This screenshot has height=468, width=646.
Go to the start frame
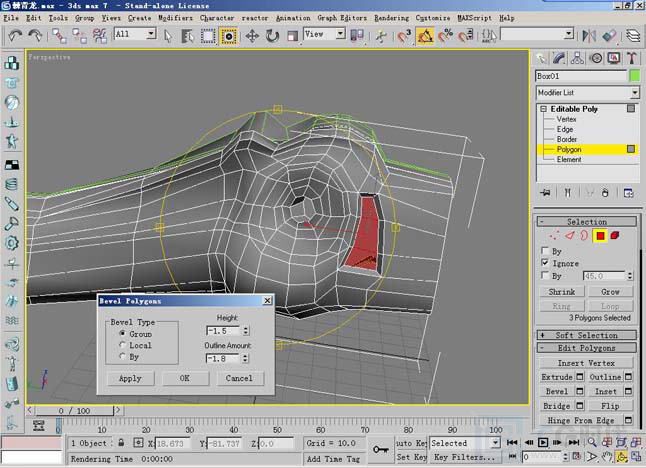[512, 442]
